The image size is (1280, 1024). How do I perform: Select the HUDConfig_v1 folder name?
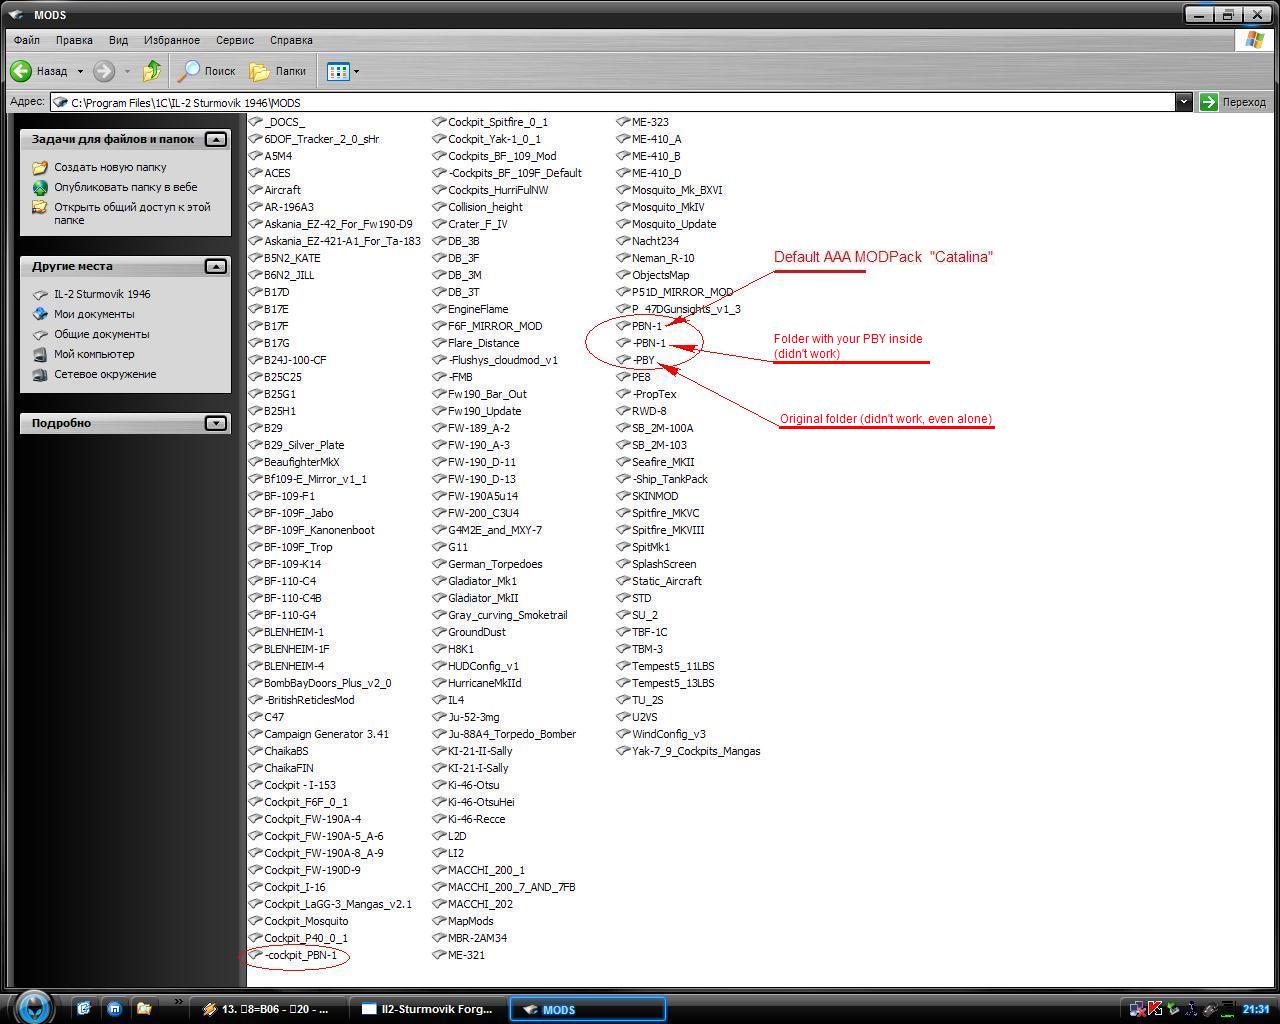pyautogui.click(x=484, y=666)
